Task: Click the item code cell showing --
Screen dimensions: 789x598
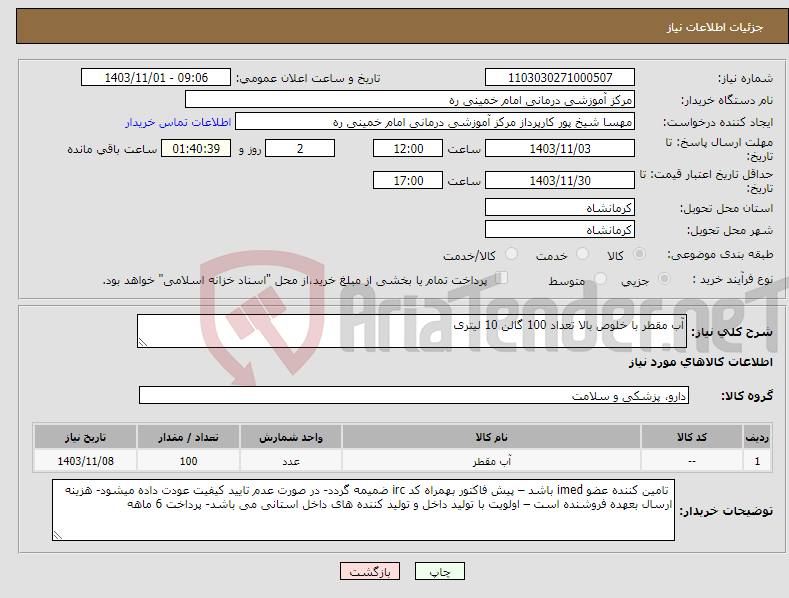Action: pyautogui.click(x=692, y=461)
